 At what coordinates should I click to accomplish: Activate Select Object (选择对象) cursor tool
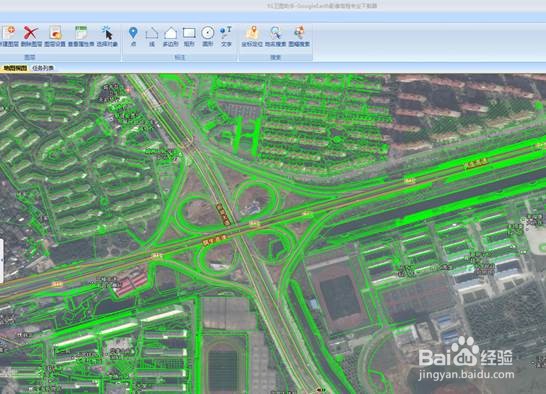click(107, 36)
